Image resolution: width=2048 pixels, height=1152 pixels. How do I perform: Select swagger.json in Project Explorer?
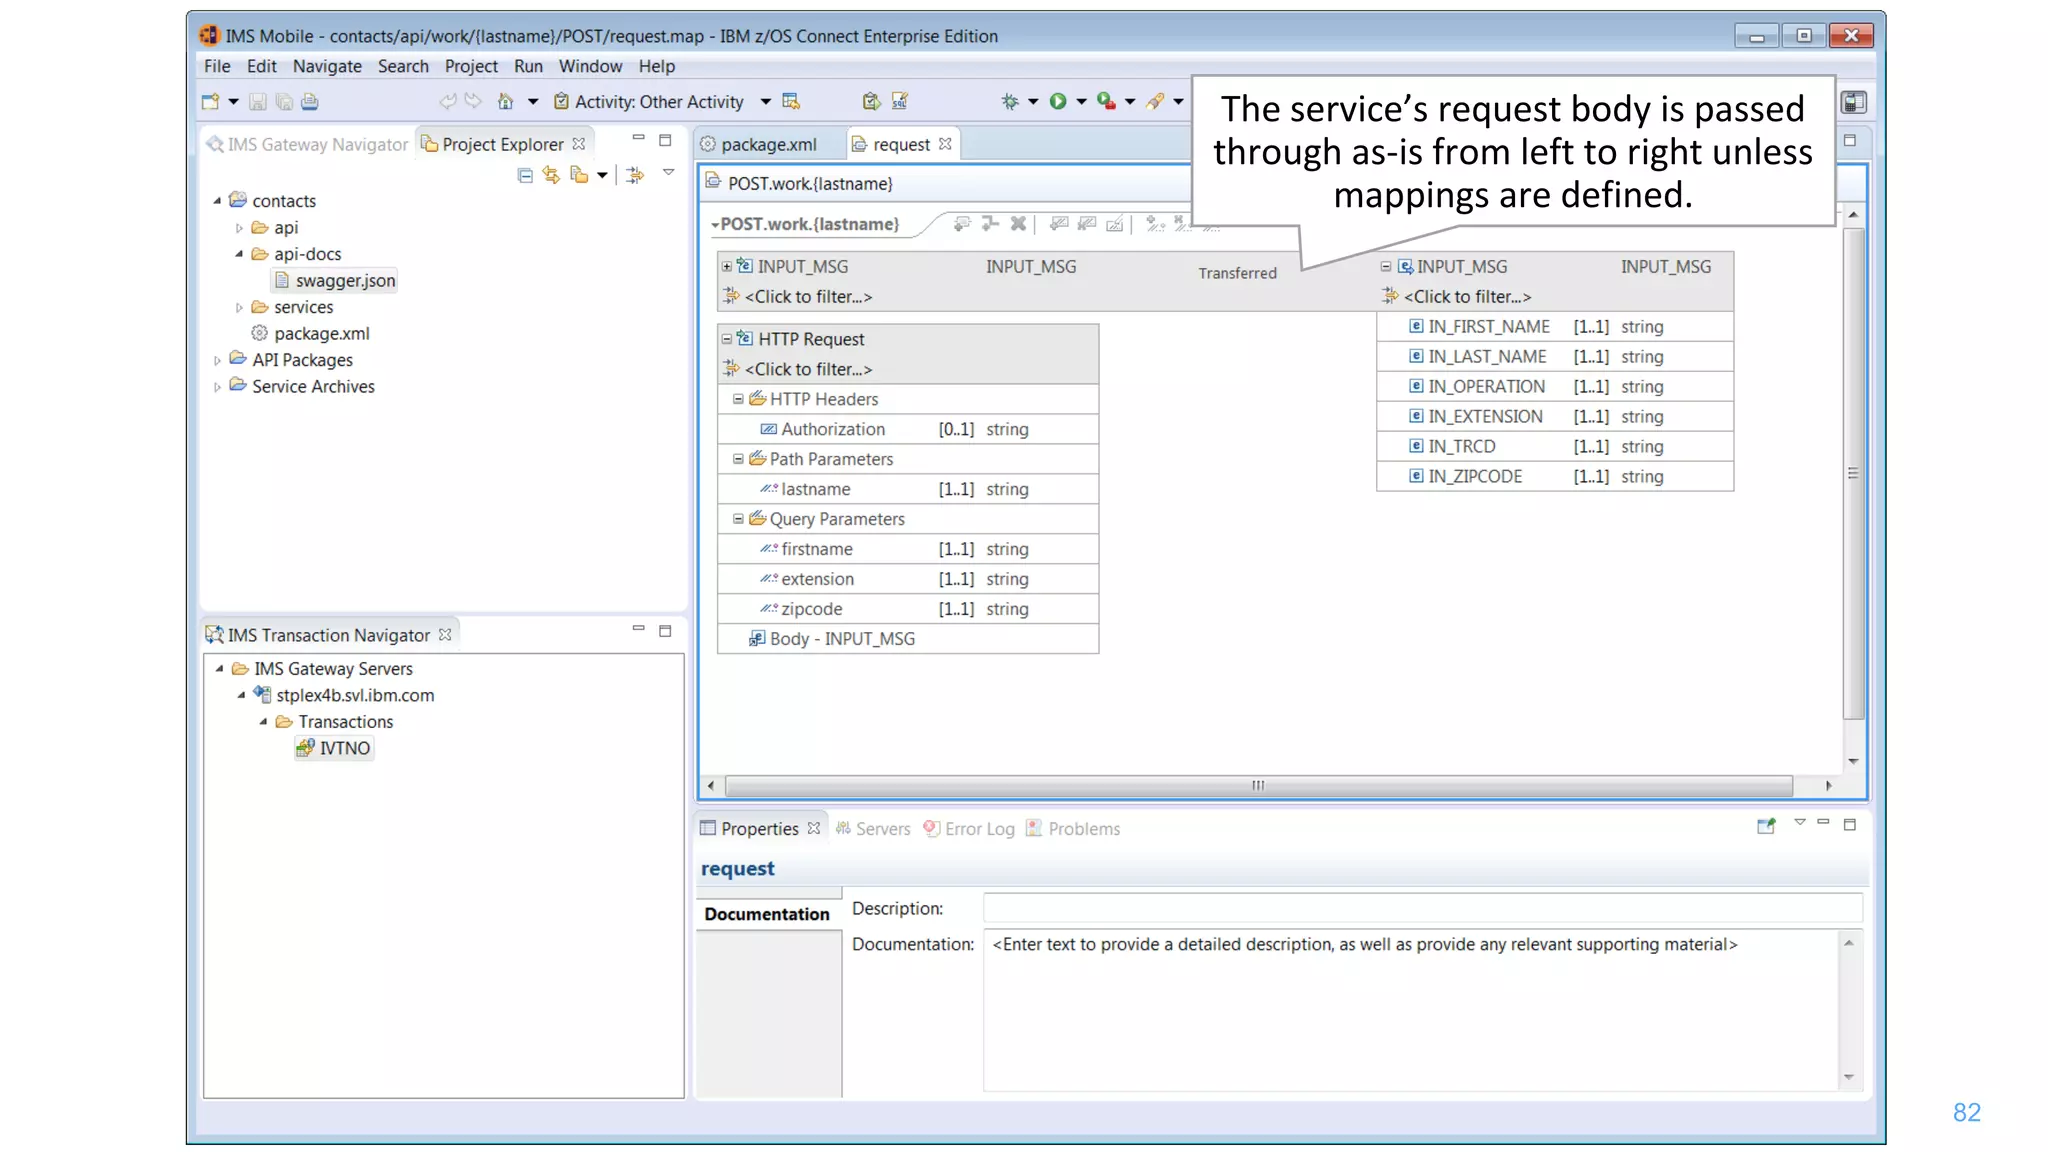[345, 281]
